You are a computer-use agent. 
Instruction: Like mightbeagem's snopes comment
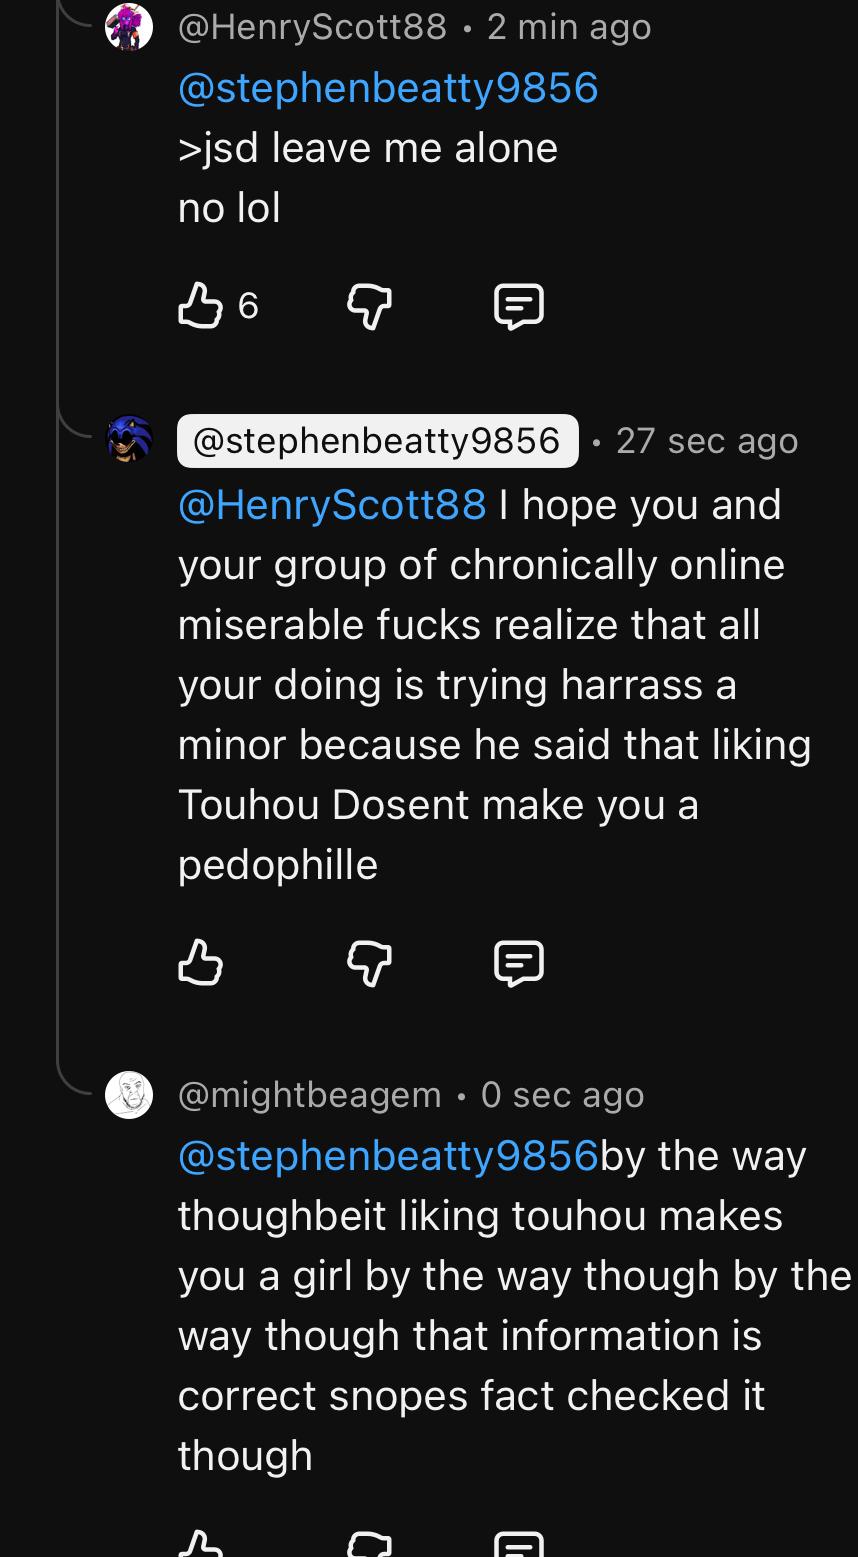click(x=200, y=1545)
